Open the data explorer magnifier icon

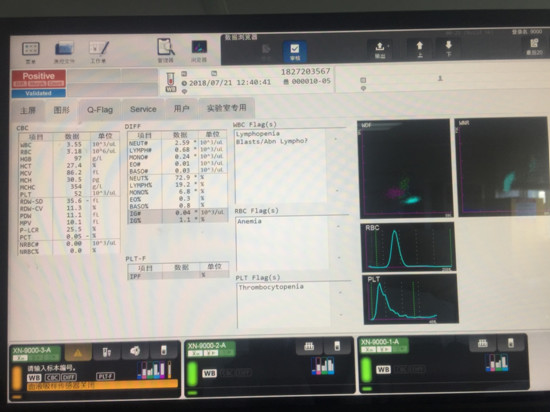coord(166,47)
